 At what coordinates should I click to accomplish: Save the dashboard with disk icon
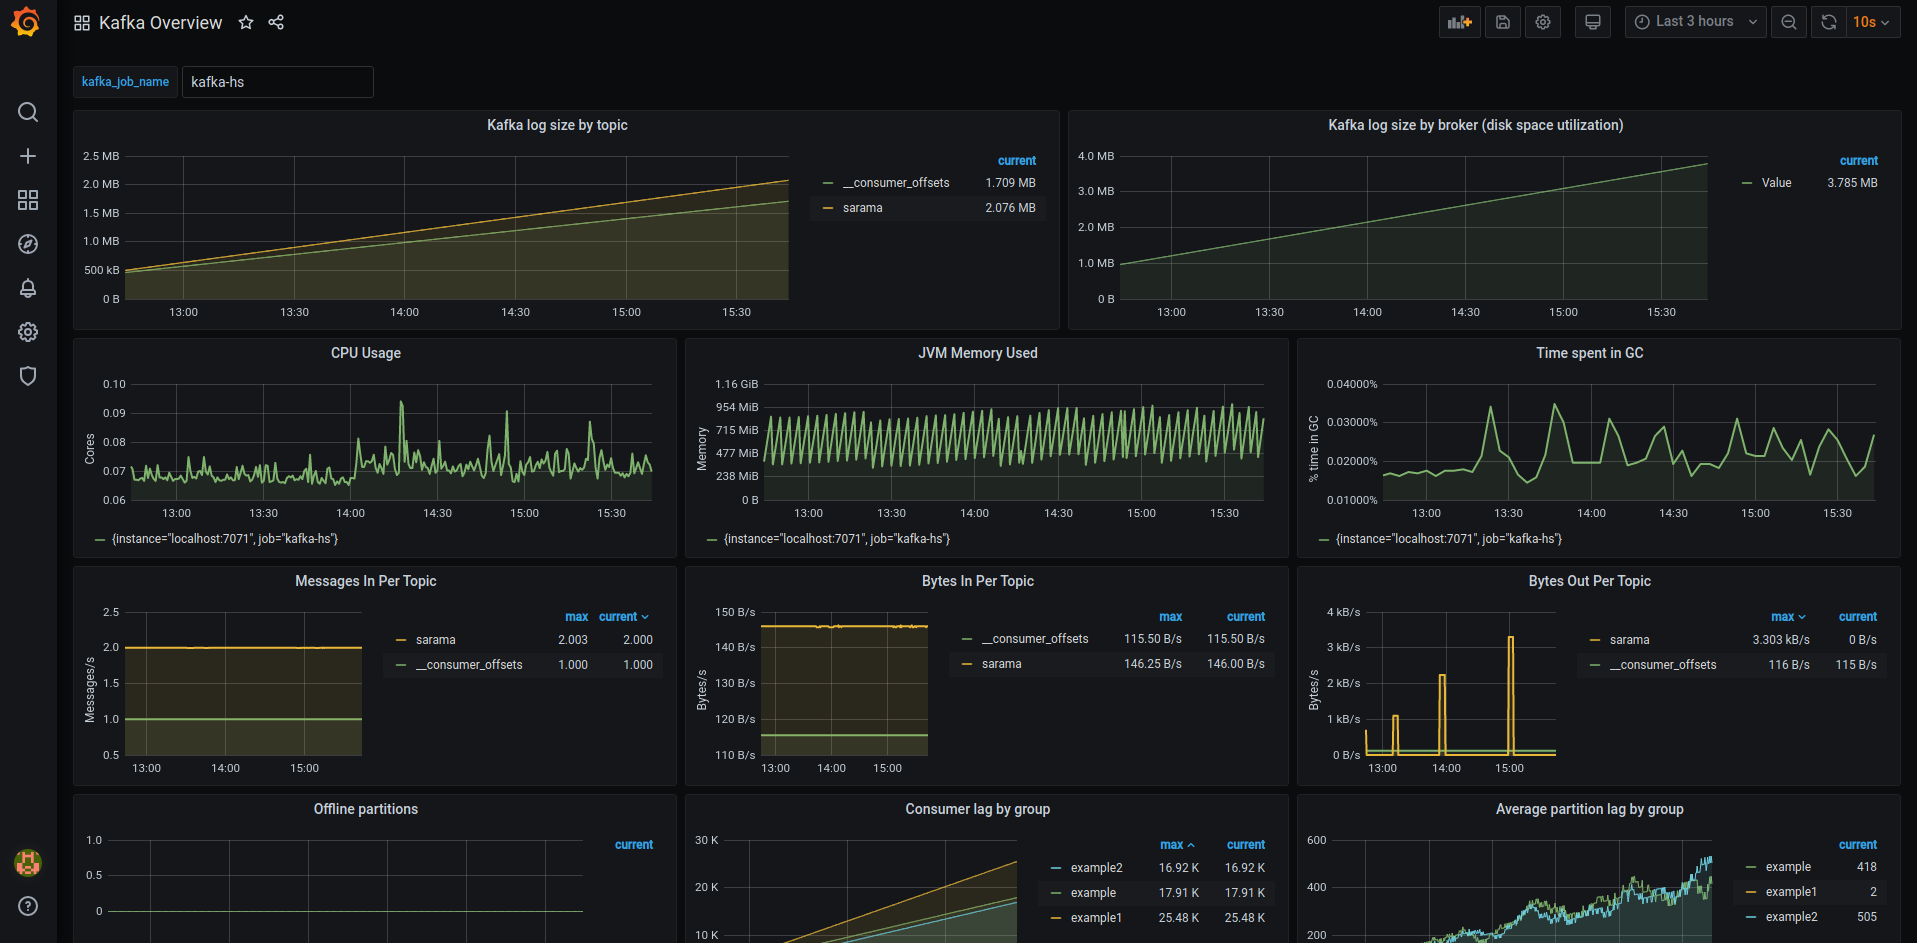click(x=1503, y=22)
